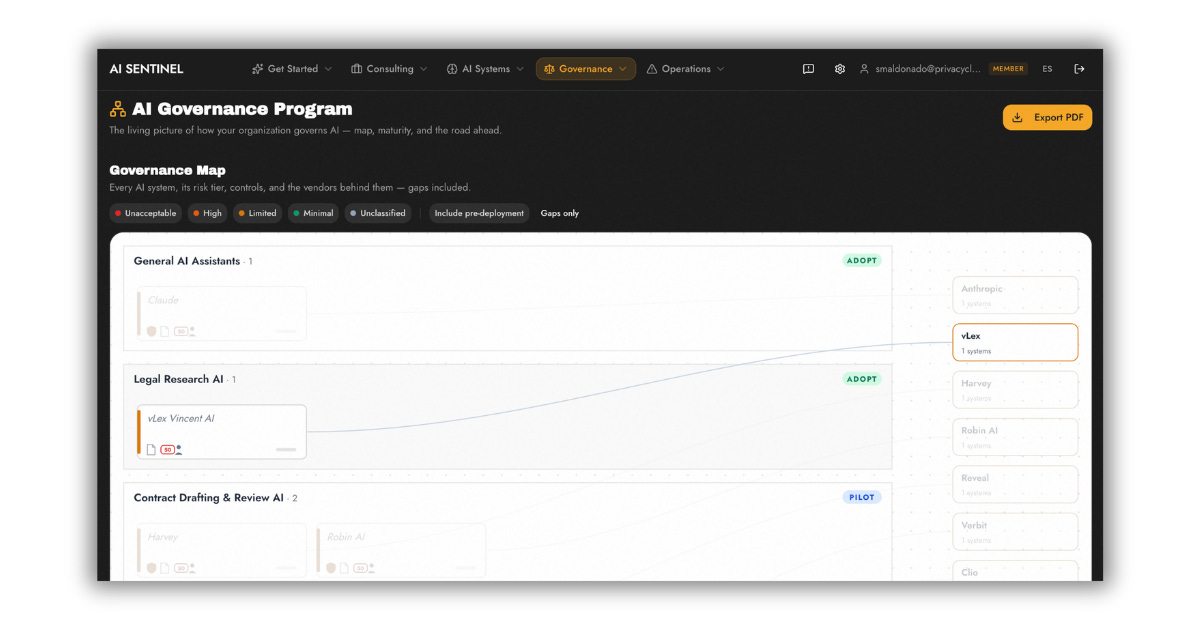Click the shield icon on the Claude card
The height and width of the screenshot is (630, 1200).
click(152, 331)
